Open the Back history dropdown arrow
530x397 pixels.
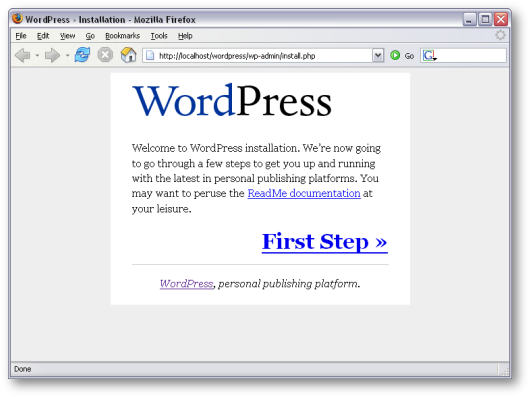(x=37, y=55)
